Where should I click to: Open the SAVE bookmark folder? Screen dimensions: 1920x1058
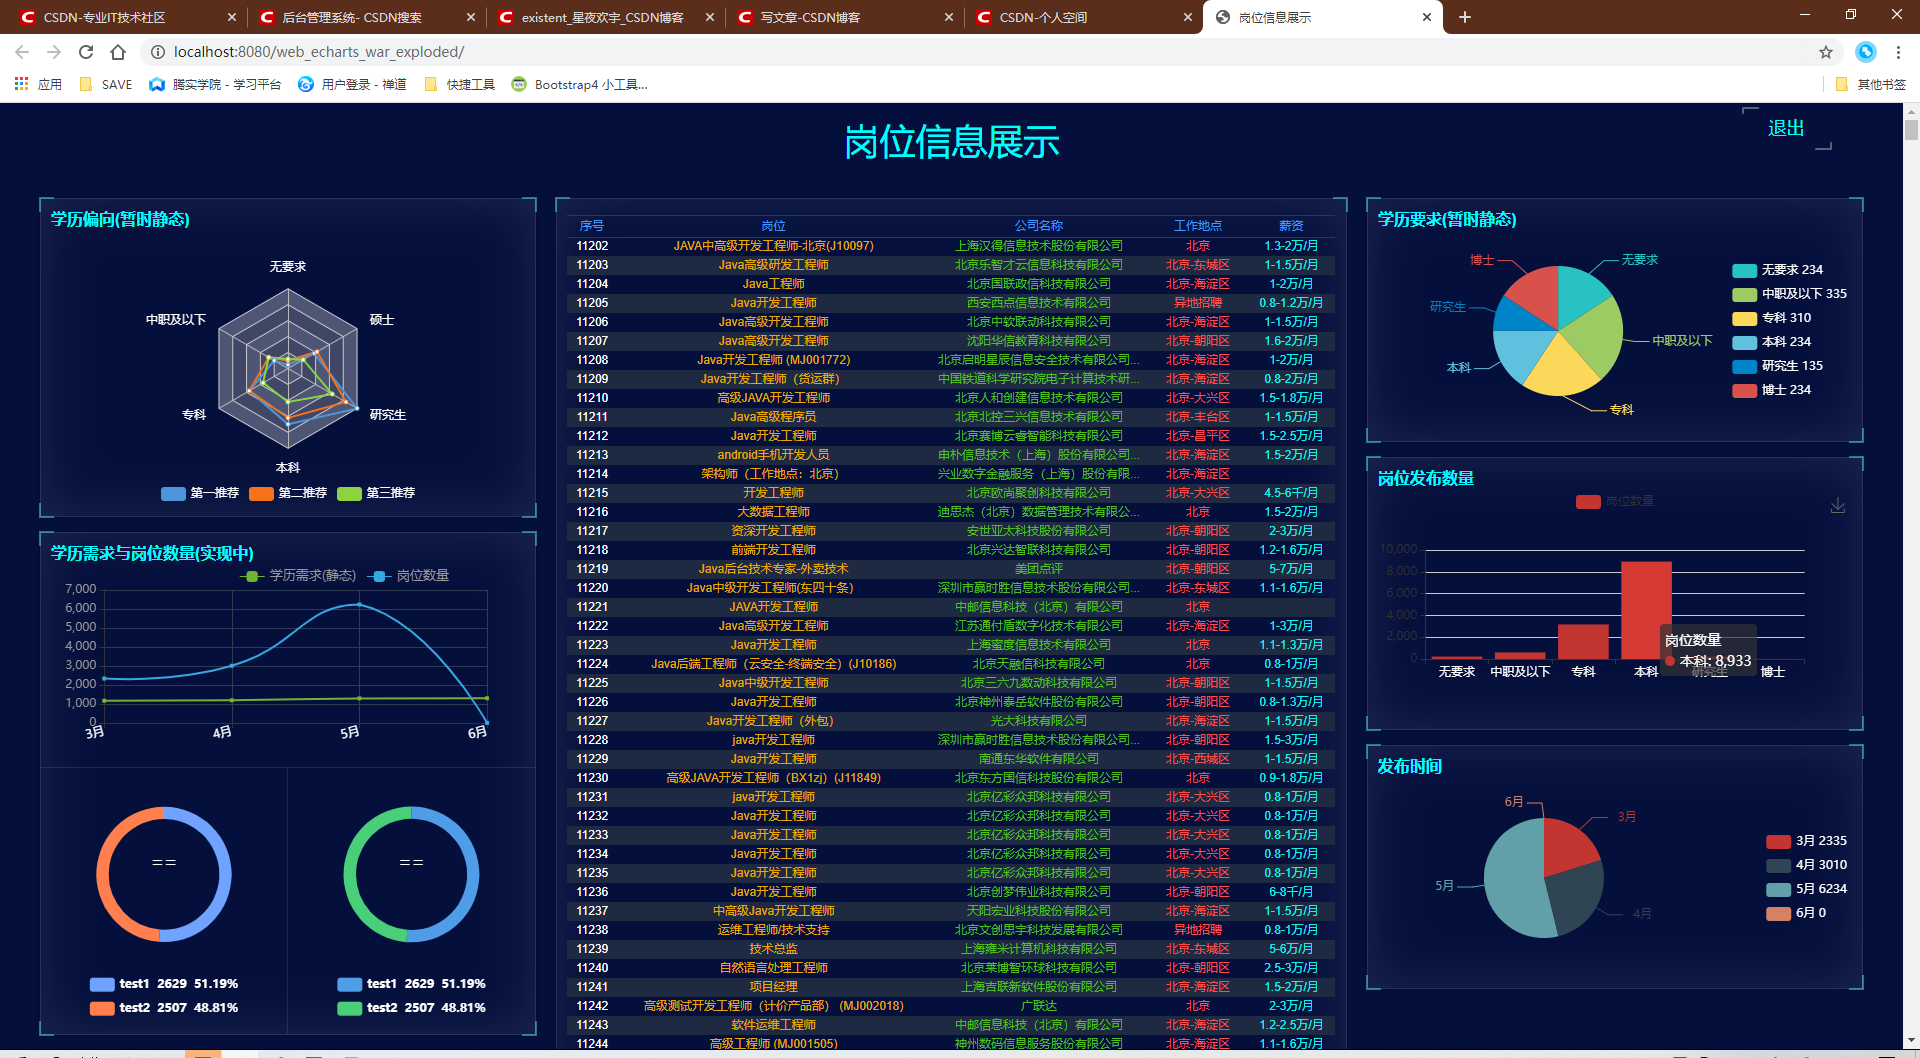point(106,85)
